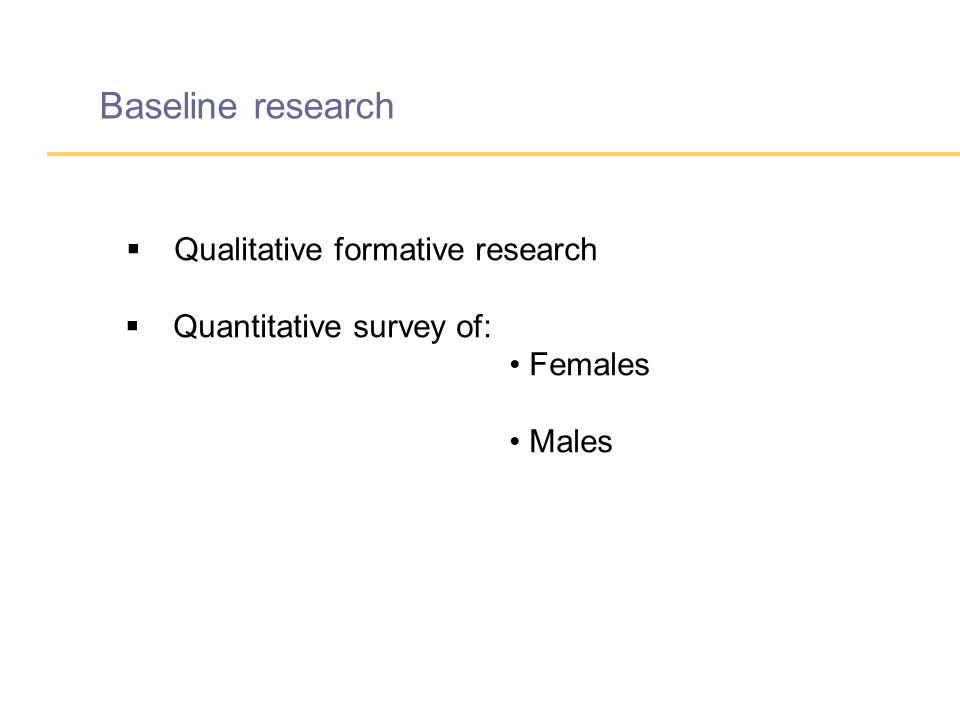Click the word "Qualitative"
Viewport: 960px width, 720px height.
click(248, 250)
